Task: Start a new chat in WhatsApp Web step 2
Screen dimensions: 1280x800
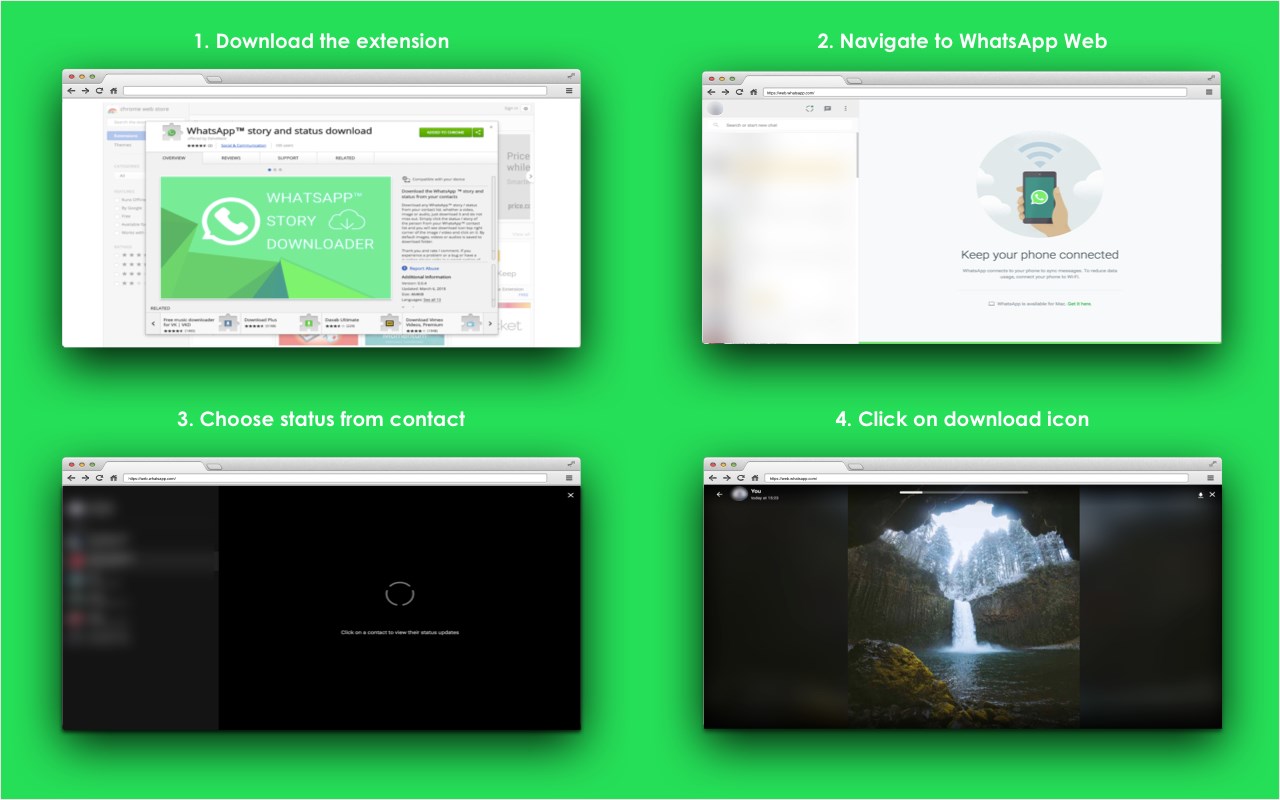Action: [x=828, y=108]
